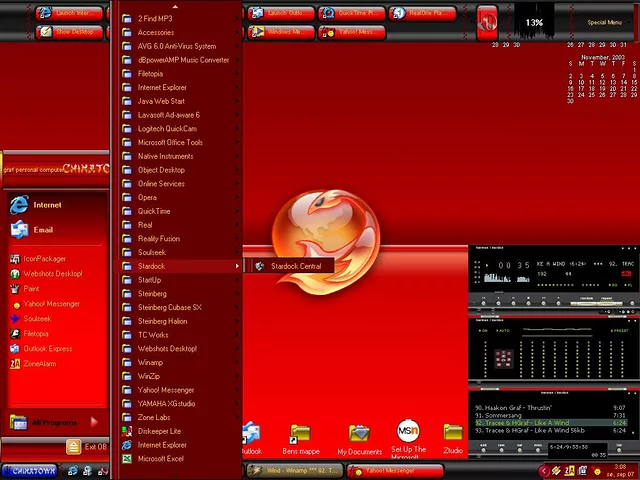Image resolution: width=640 pixels, height=480 pixels.
Task: Launch Microsoft Excel from the programs list
Action: click(x=160, y=459)
